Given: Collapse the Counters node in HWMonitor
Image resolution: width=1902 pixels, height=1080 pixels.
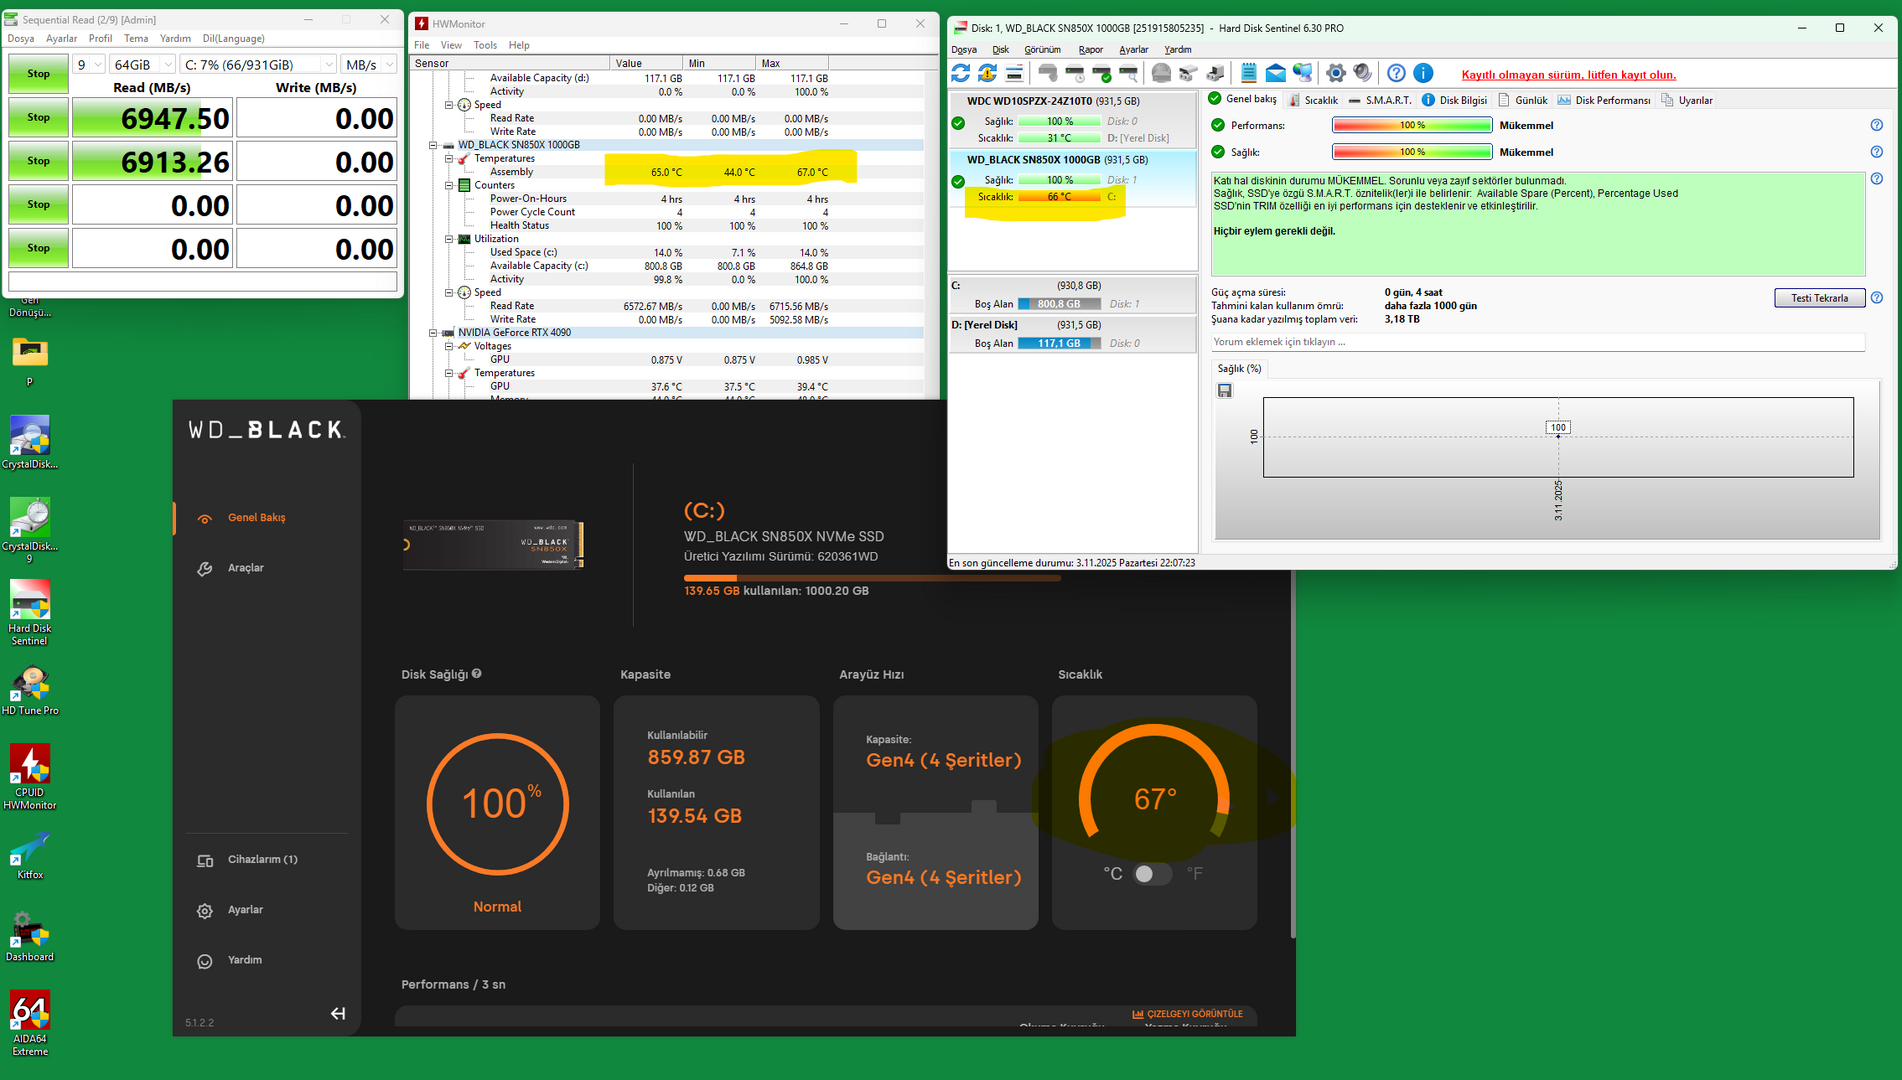Looking at the screenshot, I should point(449,185).
